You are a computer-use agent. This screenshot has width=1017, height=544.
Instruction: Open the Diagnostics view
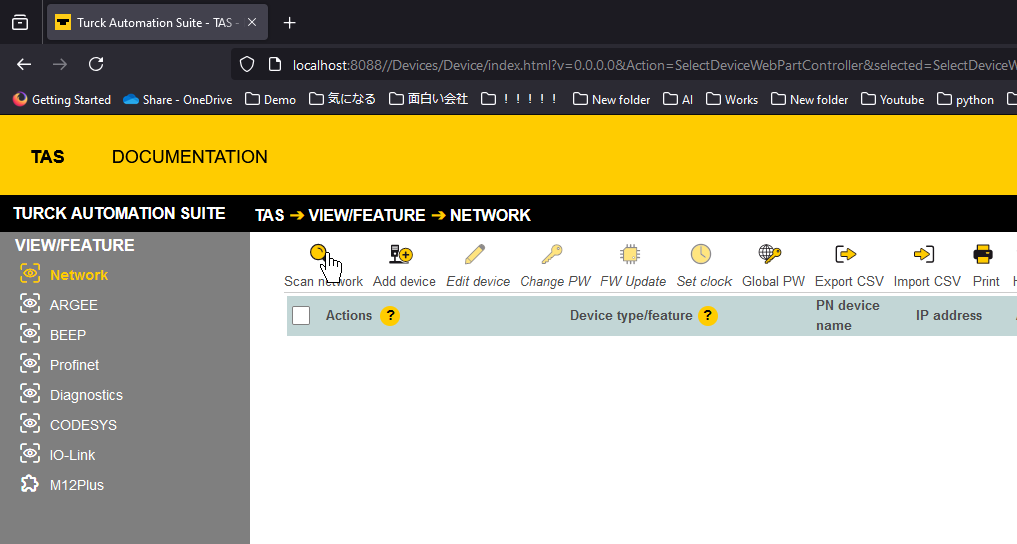(86, 395)
